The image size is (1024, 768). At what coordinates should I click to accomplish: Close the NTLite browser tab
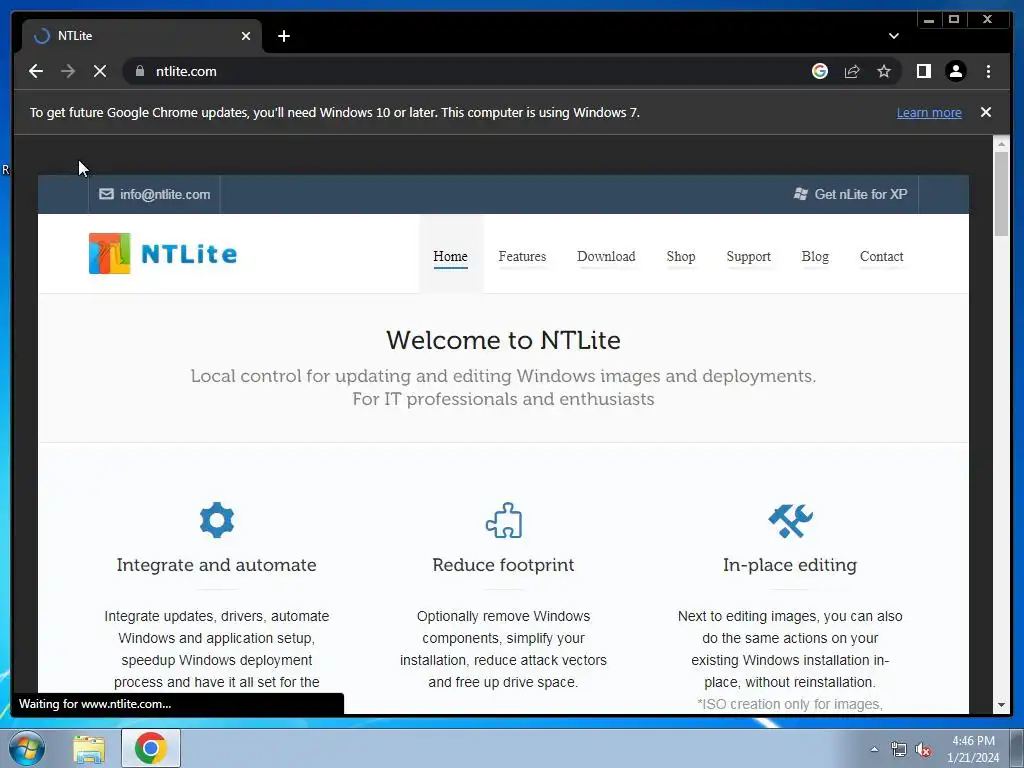(246, 36)
